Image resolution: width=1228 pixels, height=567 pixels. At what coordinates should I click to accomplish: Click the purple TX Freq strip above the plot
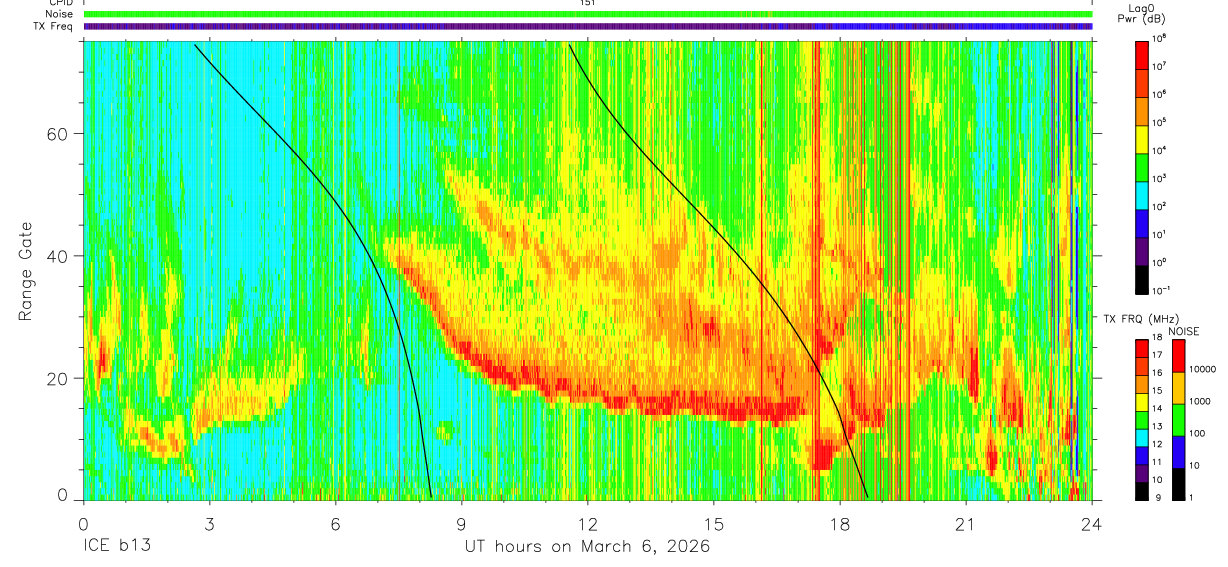[588, 26]
